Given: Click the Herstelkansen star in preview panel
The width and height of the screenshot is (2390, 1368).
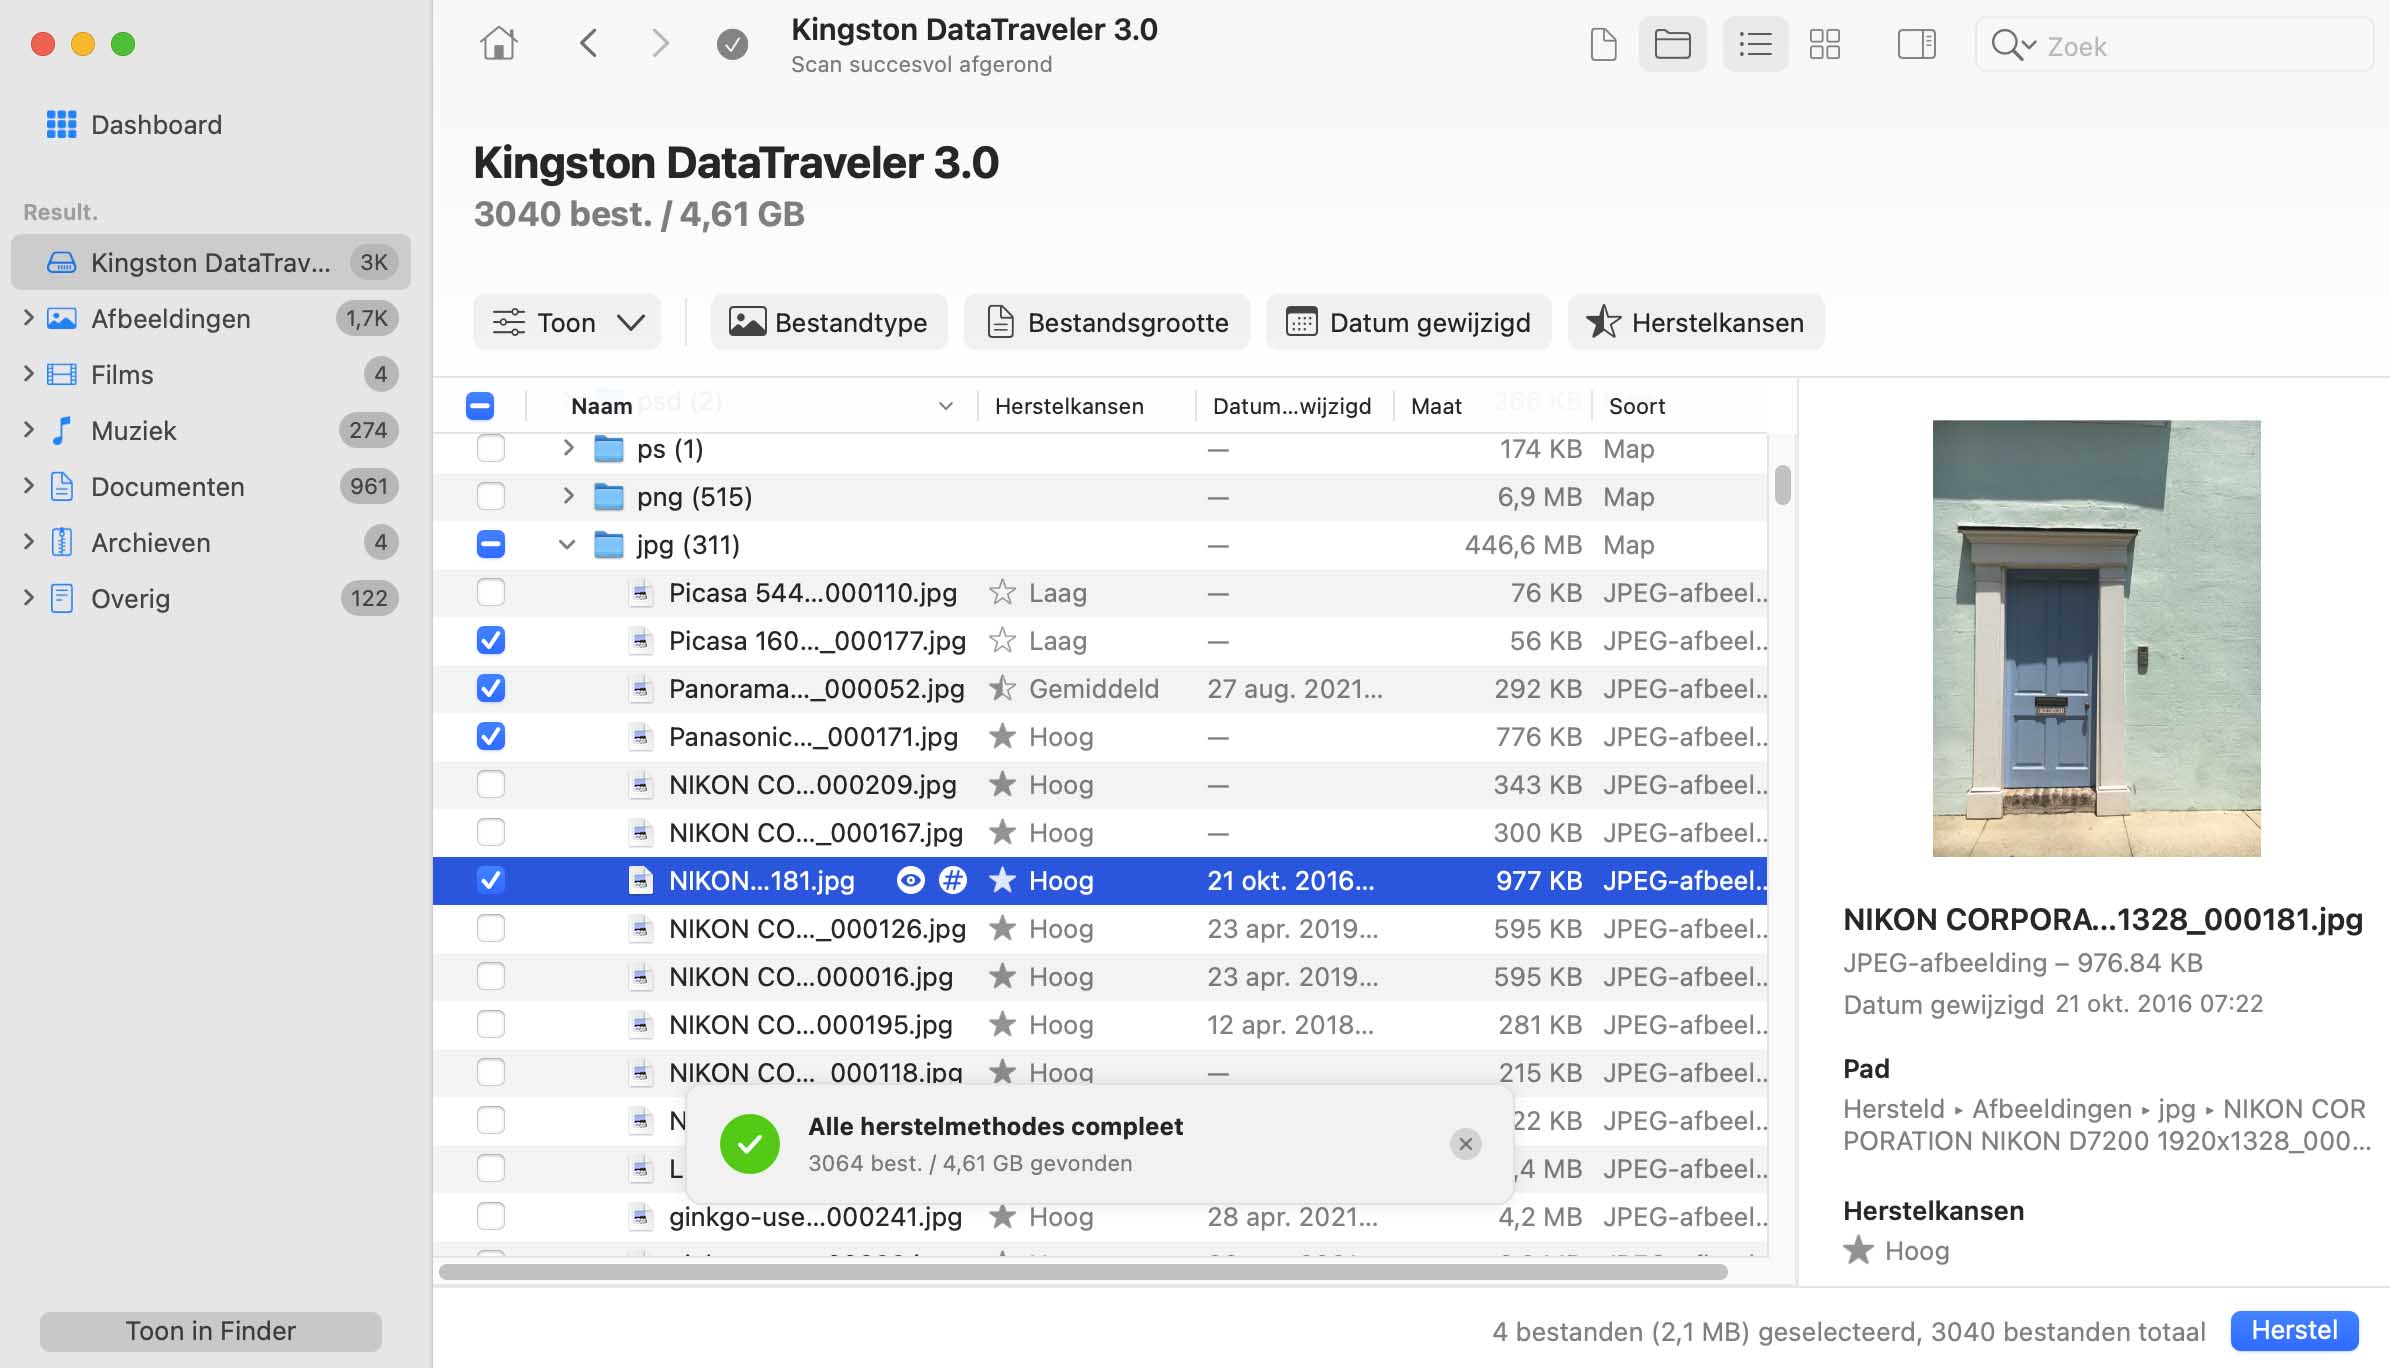Looking at the screenshot, I should [x=1859, y=1251].
